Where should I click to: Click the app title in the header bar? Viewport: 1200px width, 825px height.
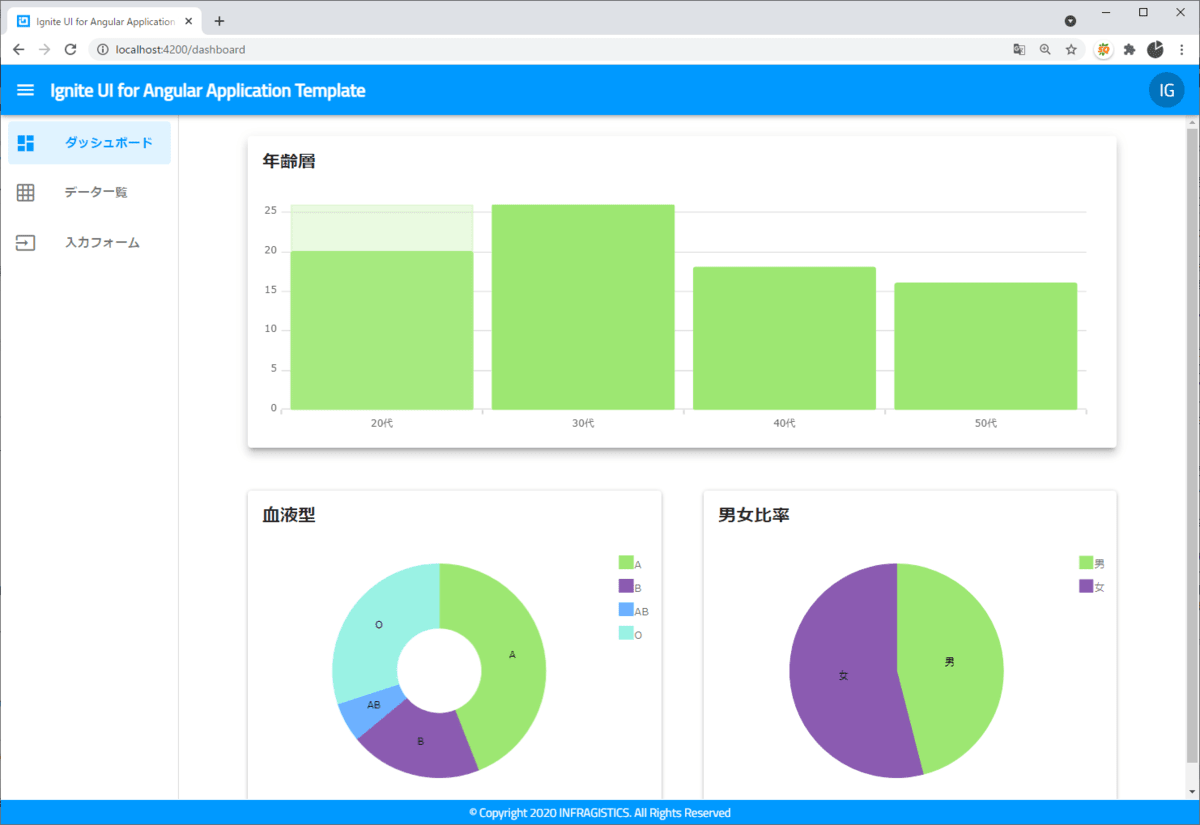click(208, 91)
